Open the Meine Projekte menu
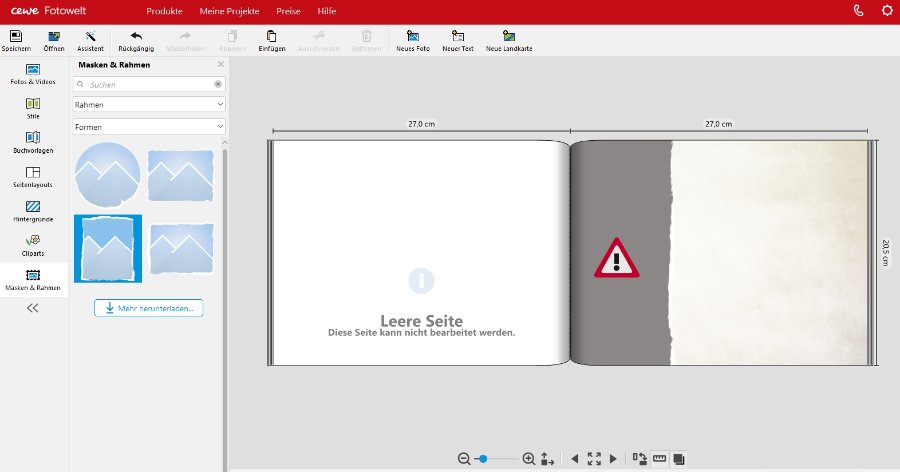 (230, 11)
